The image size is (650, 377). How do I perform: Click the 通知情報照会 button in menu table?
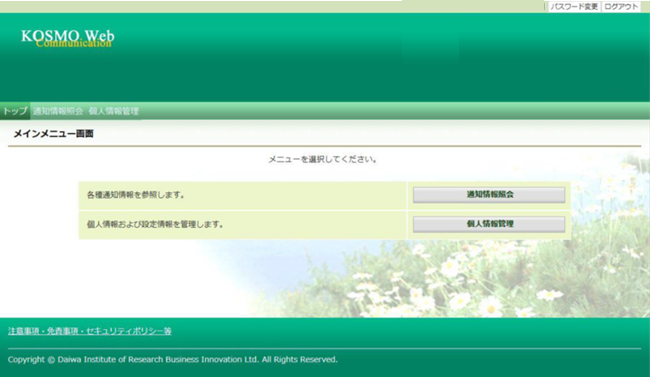pos(489,195)
